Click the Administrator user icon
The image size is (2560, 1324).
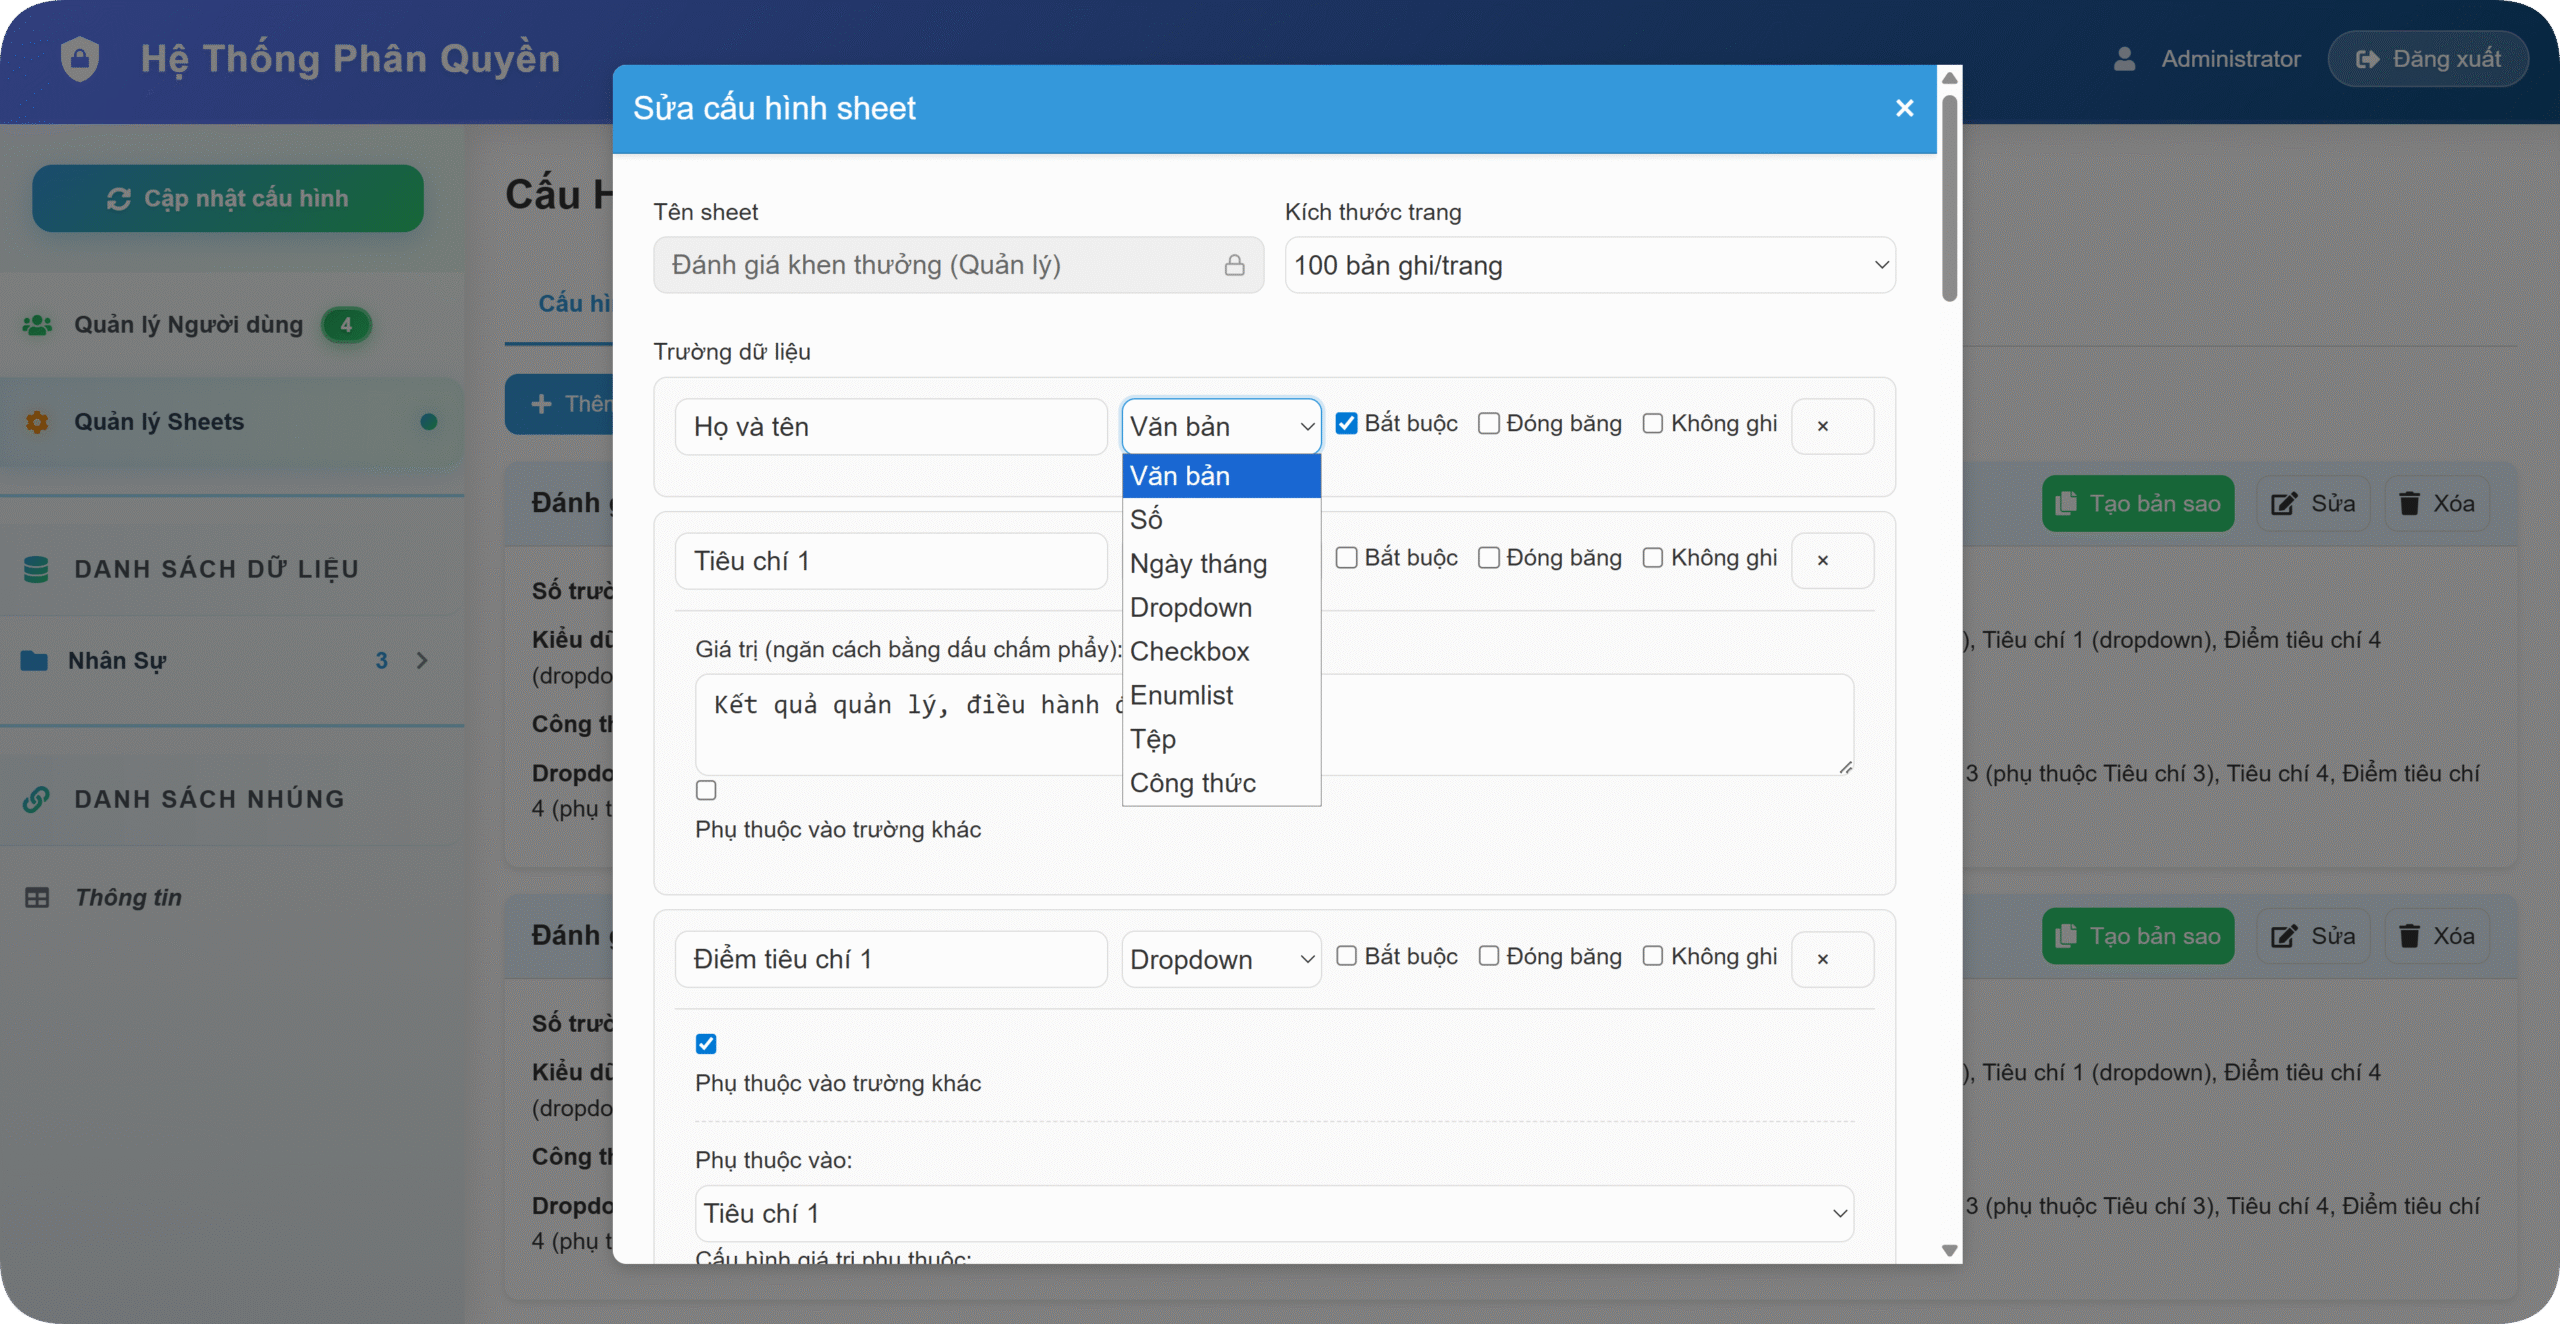(x=2124, y=59)
